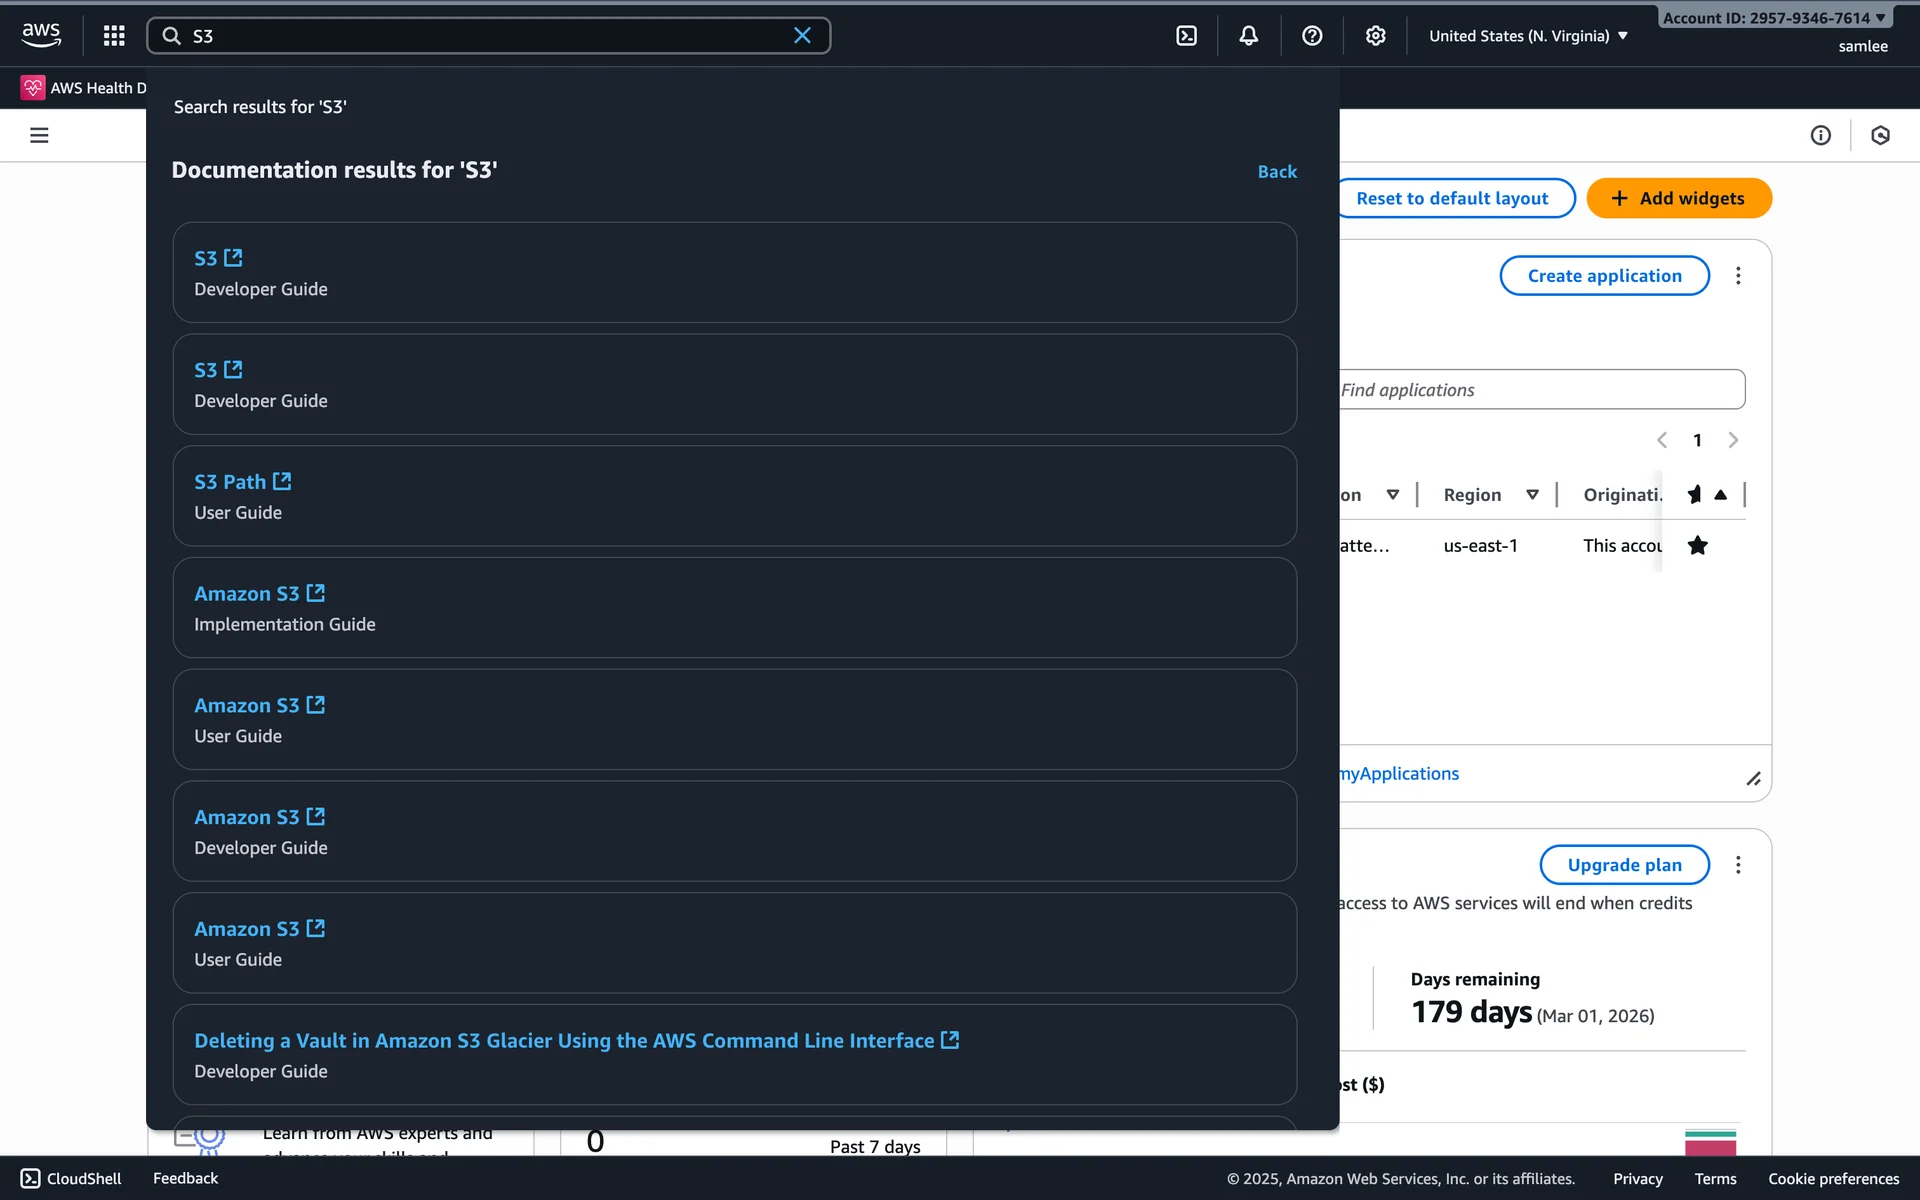This screenshot has height=1200, width=1920.
Task: Open the notifications bell
Action: [1249, 36]
